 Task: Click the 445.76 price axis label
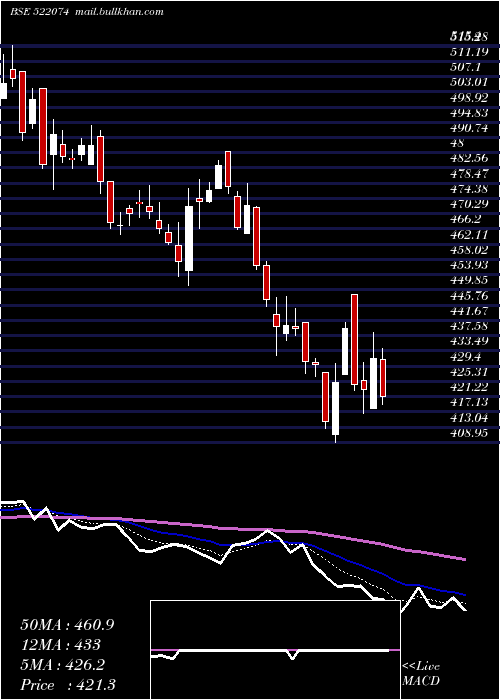(468, 295)
